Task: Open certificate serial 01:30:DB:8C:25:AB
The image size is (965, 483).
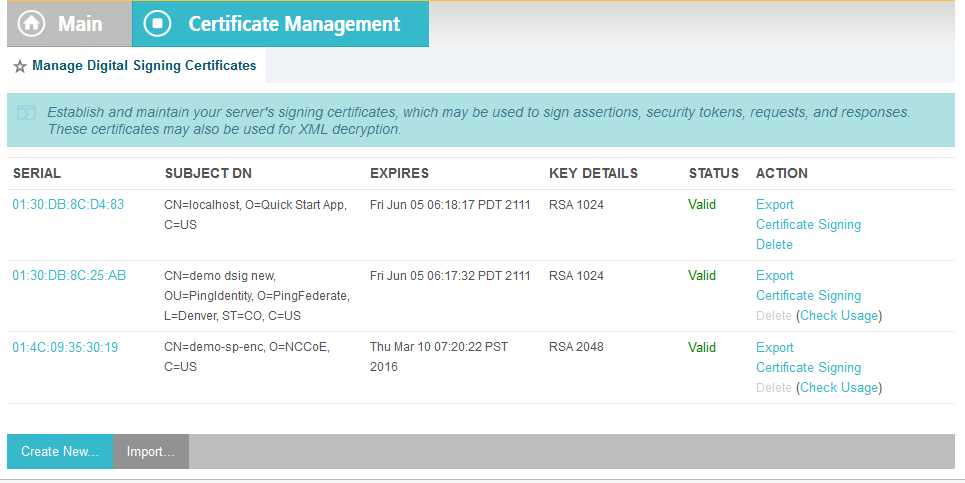Action: point(69,275)
